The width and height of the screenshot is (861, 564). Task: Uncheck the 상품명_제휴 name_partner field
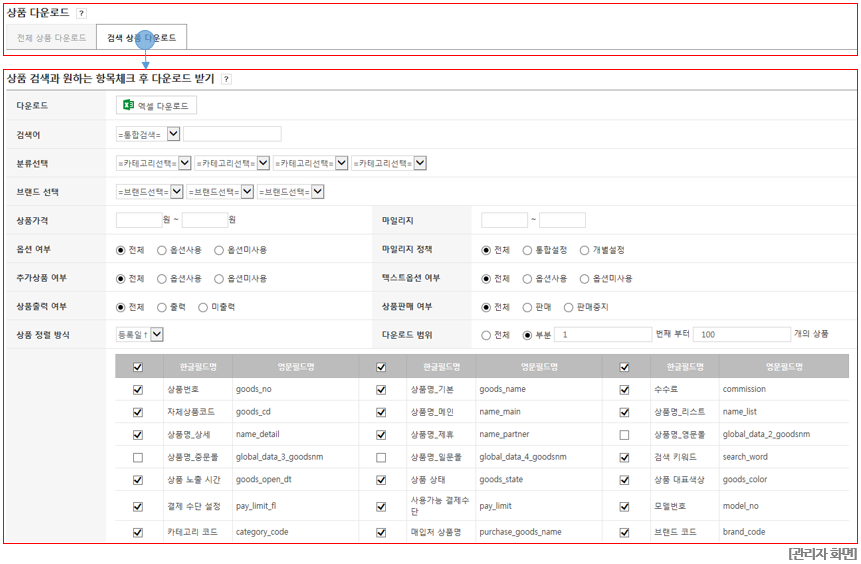click(x=381, y=435)
